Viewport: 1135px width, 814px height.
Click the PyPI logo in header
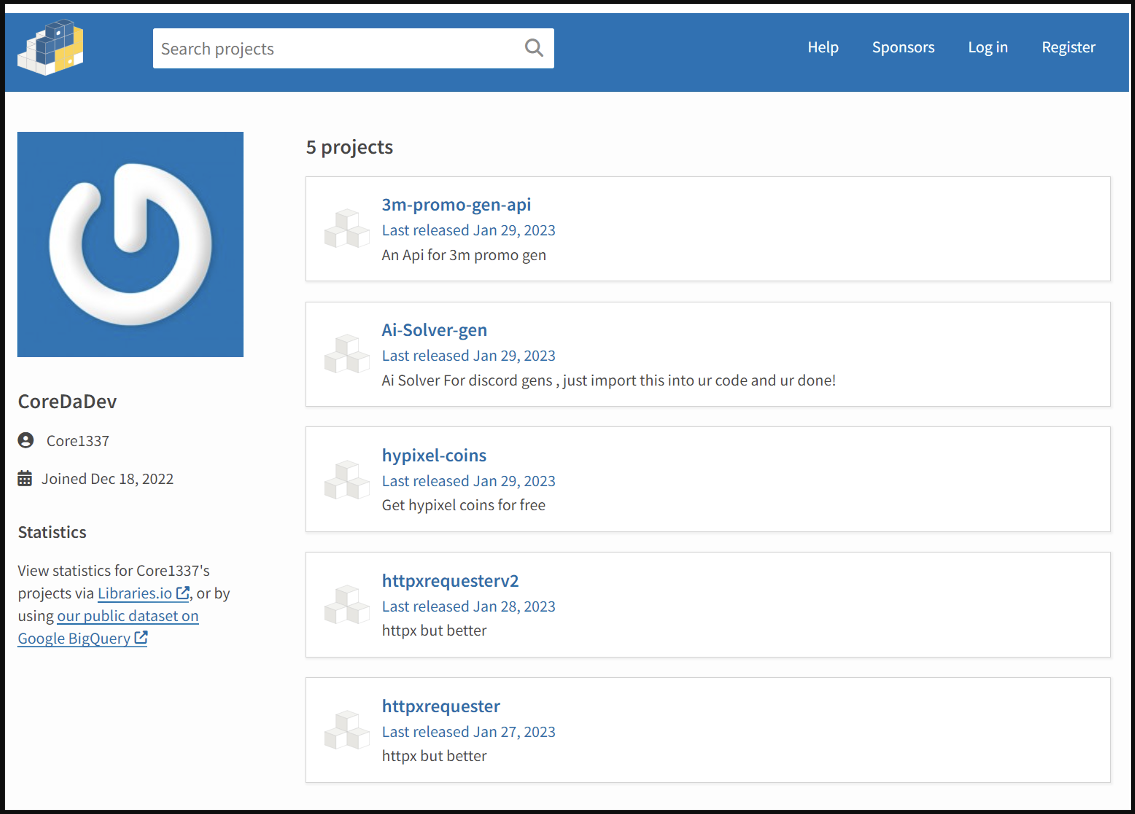click(50, 47)
